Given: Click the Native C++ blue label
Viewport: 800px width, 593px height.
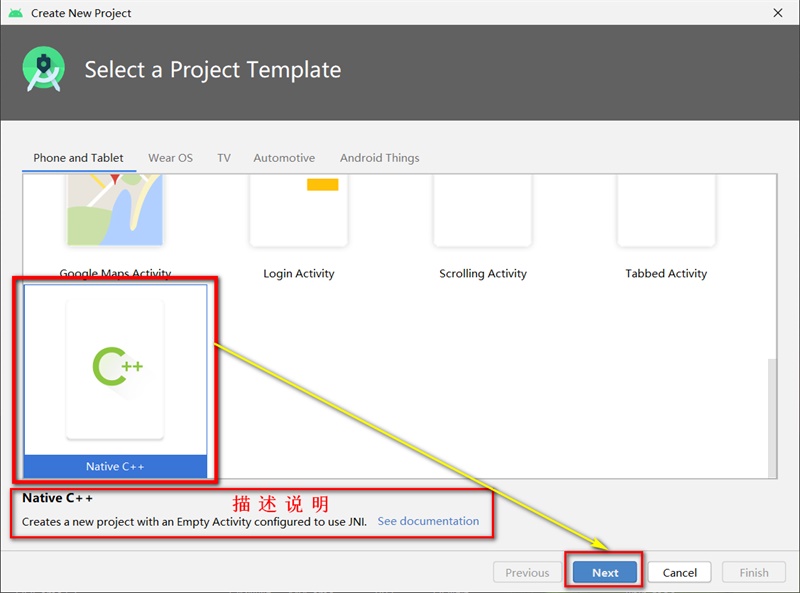Looking at the screenshot, I should (x=115, y=466).
